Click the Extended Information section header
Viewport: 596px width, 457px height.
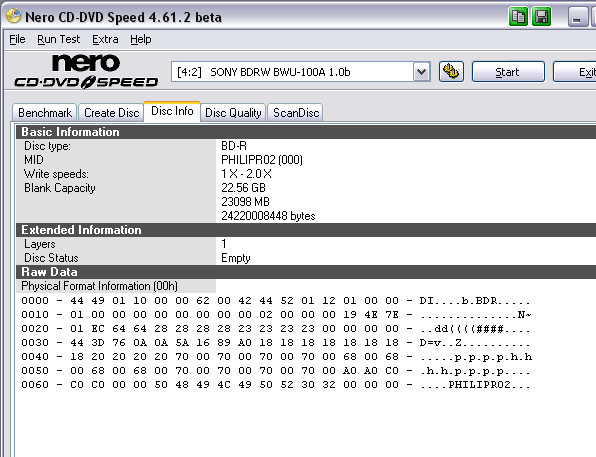click(306, 230)
